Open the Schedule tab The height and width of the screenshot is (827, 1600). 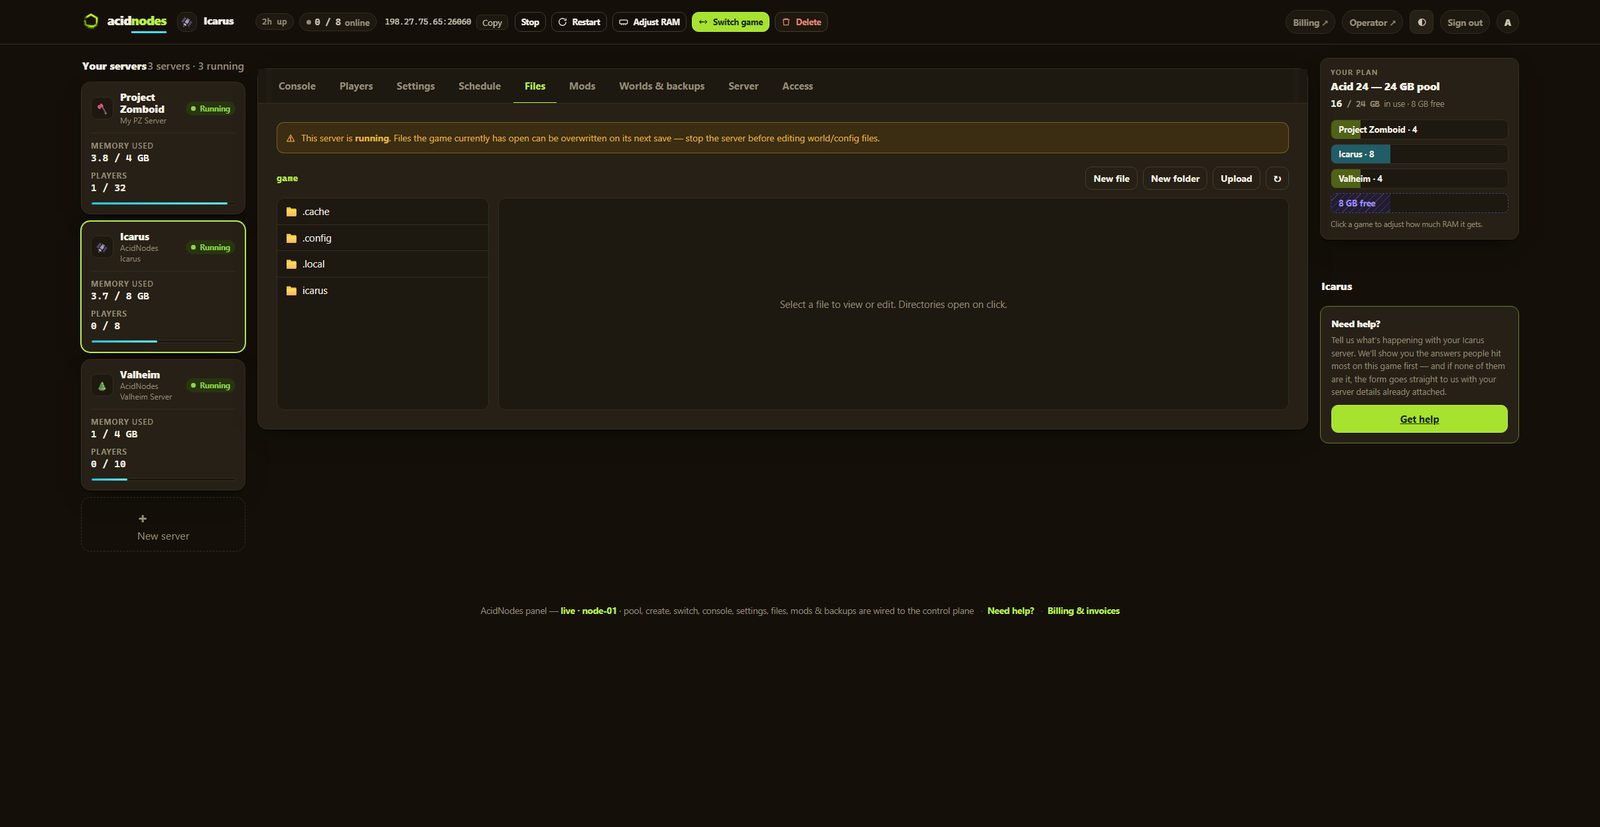480,86
